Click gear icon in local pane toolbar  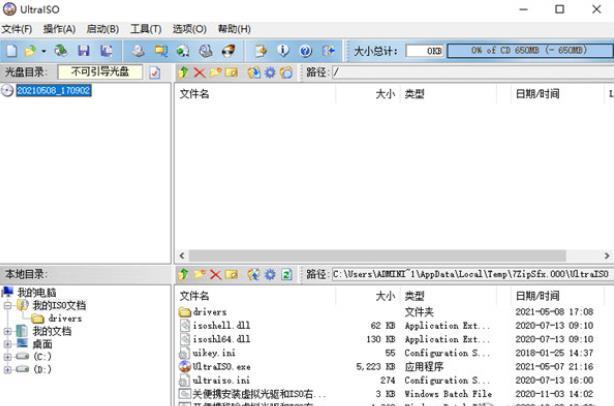[270, 274]
